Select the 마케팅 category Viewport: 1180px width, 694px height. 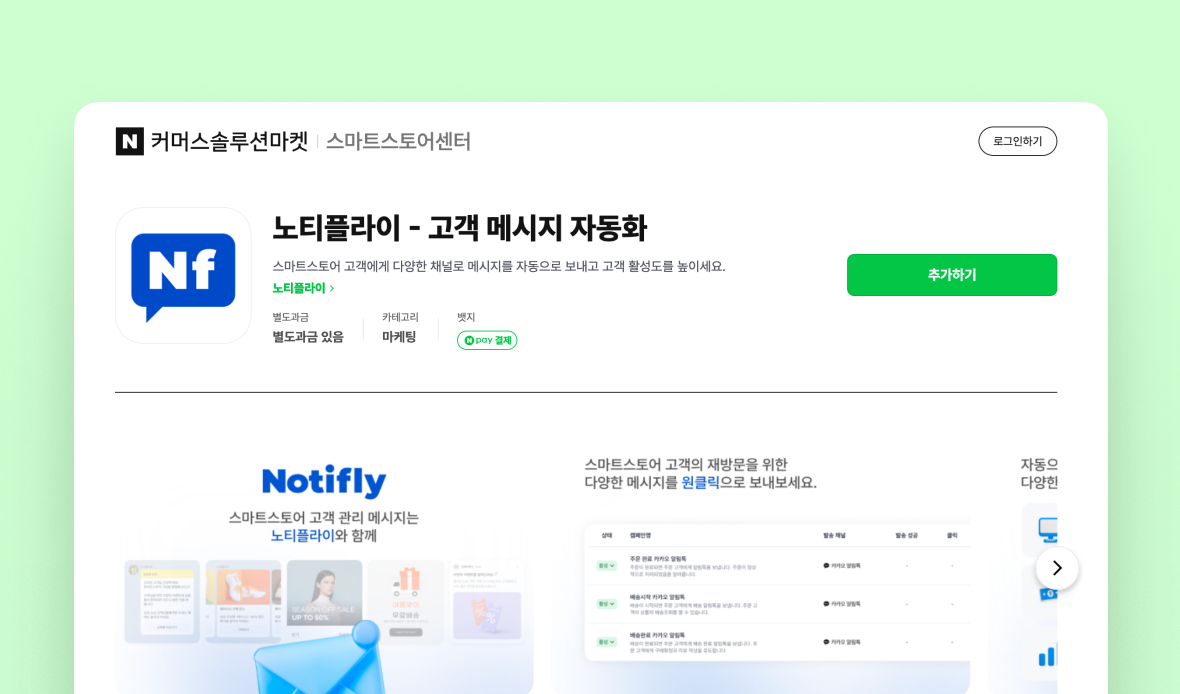[x=399, y=336]
